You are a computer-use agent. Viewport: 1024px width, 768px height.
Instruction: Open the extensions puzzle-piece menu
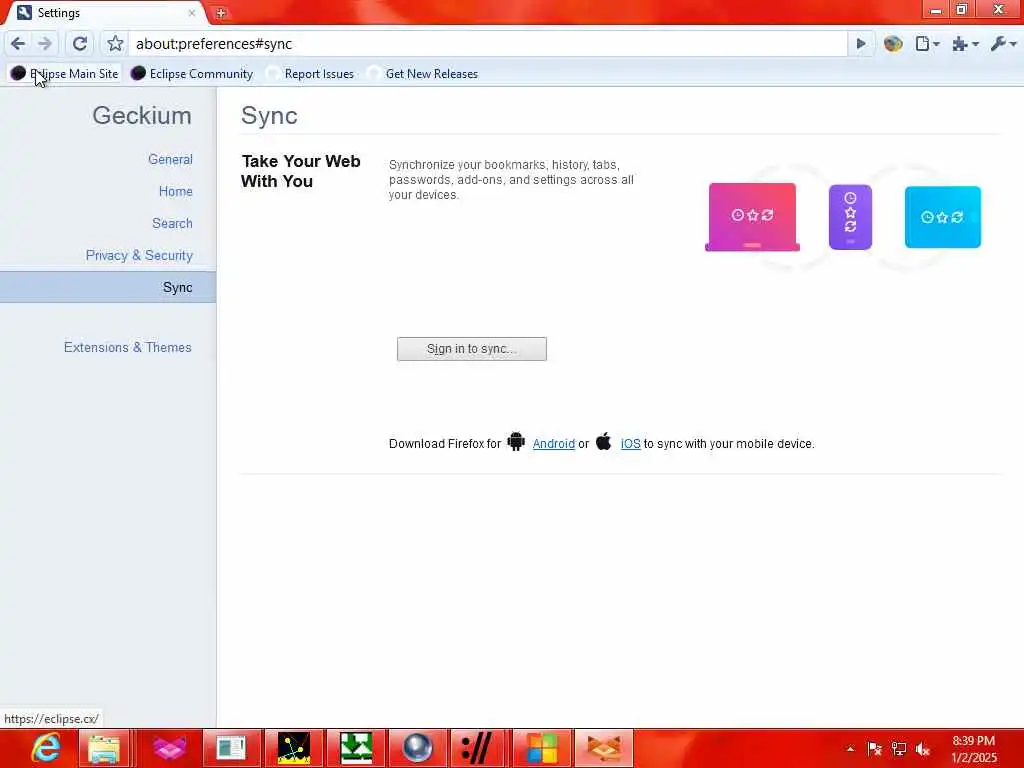(x=965, y=44)
